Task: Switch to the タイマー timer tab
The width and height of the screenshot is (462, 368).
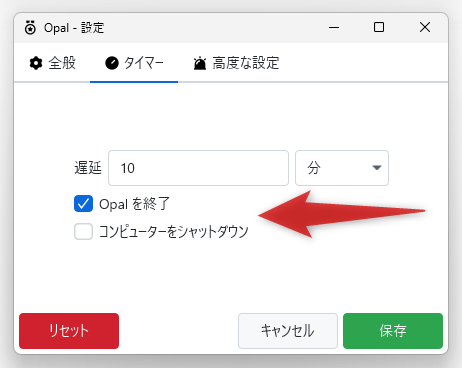Action: click(134, 63)
